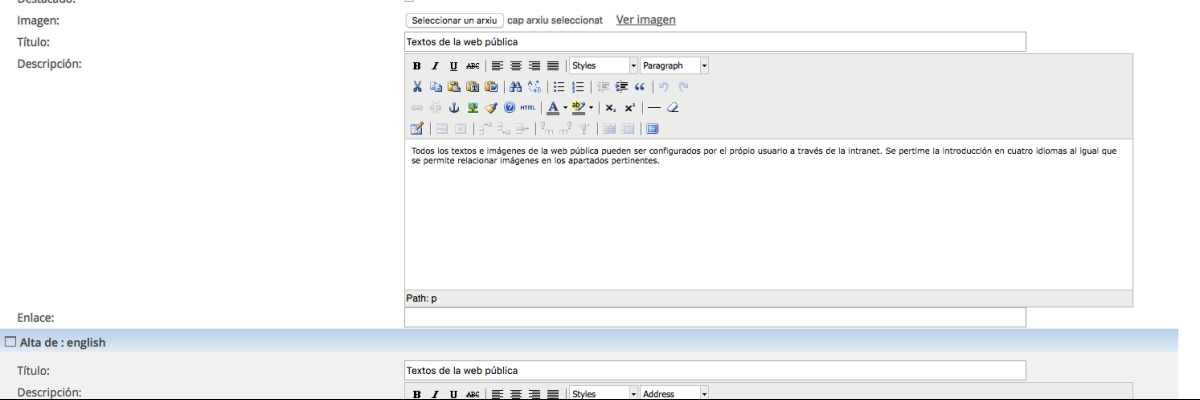This screenshot has height=400, width=1200.
Task: Click the subscript icon
Action: tap(610, 108)
